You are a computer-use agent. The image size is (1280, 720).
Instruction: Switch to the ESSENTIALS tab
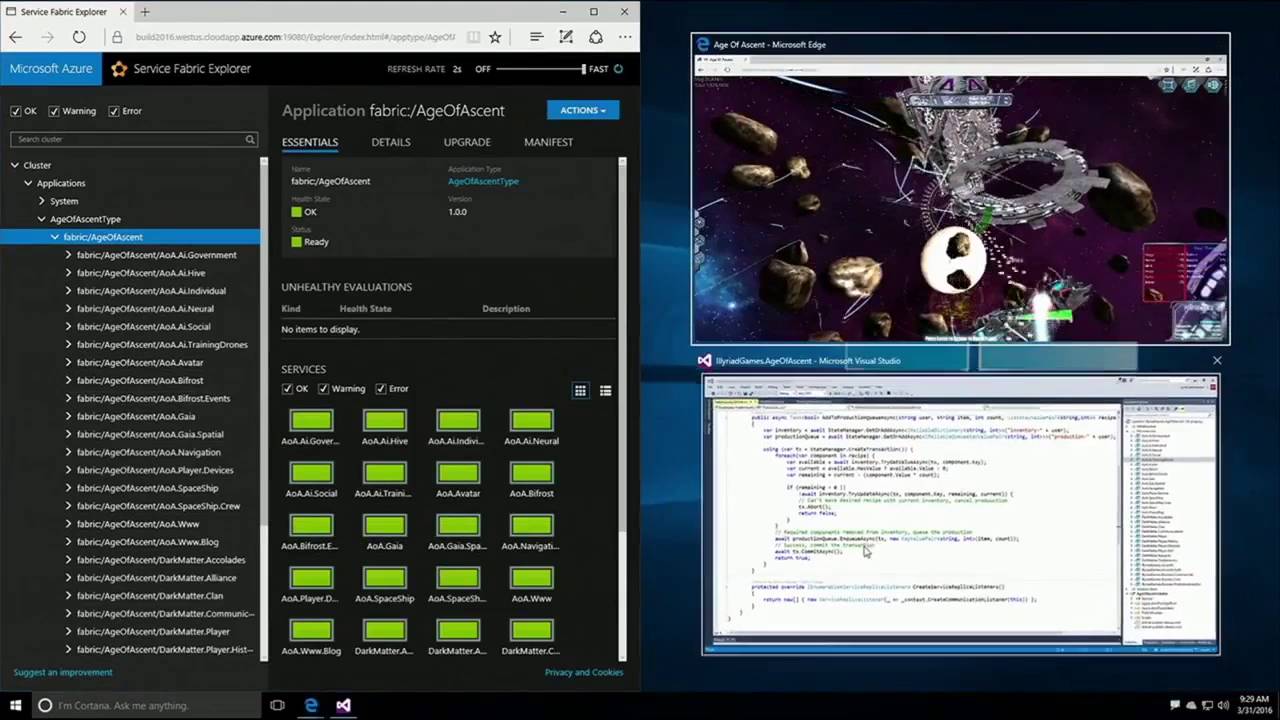[310, 142]
